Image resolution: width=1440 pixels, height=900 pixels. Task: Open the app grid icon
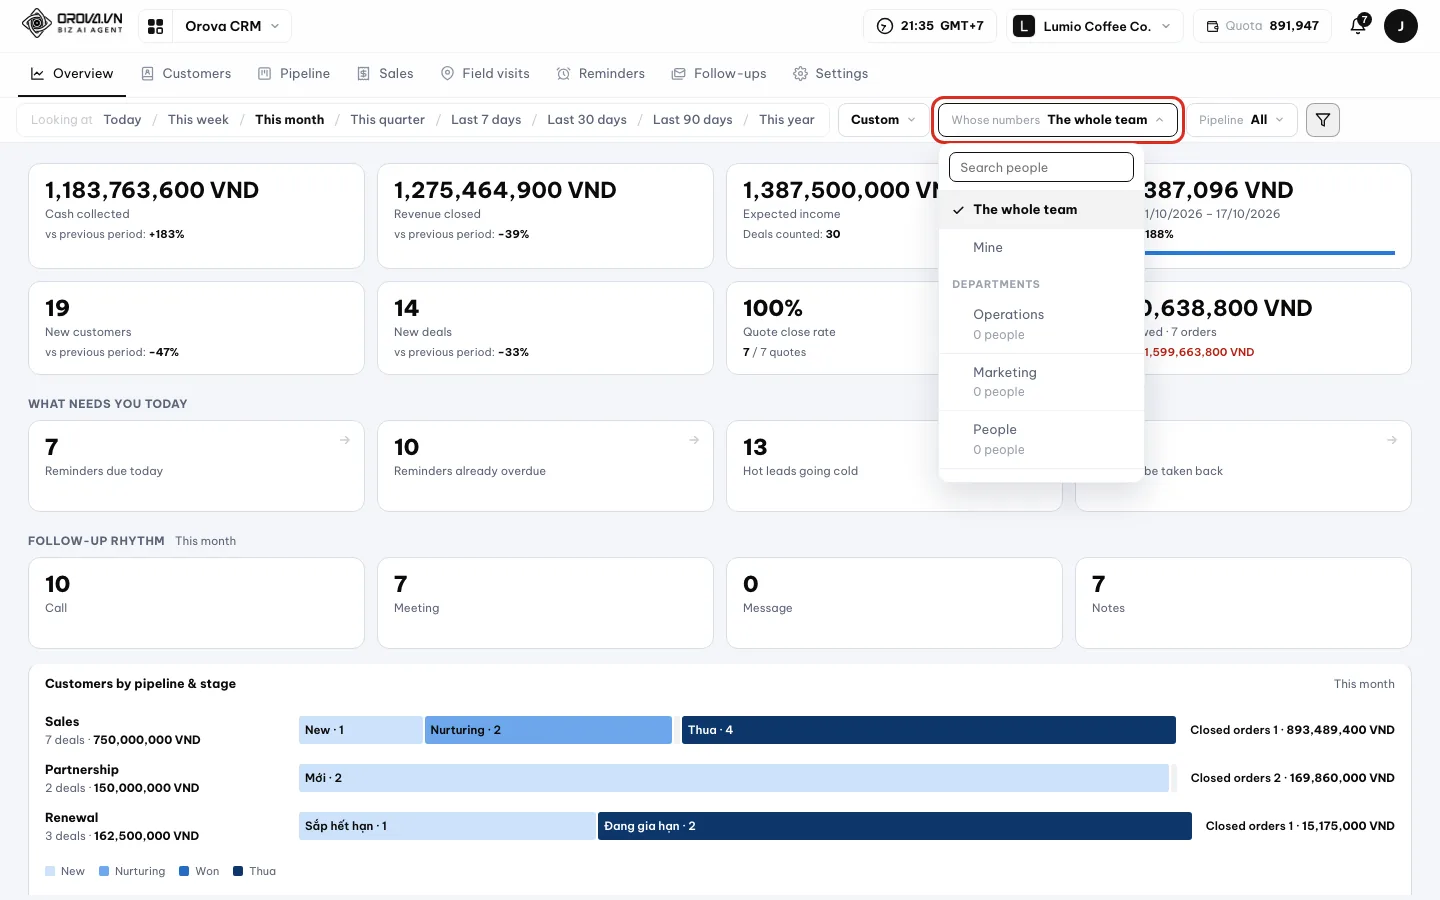click(156, 26)
